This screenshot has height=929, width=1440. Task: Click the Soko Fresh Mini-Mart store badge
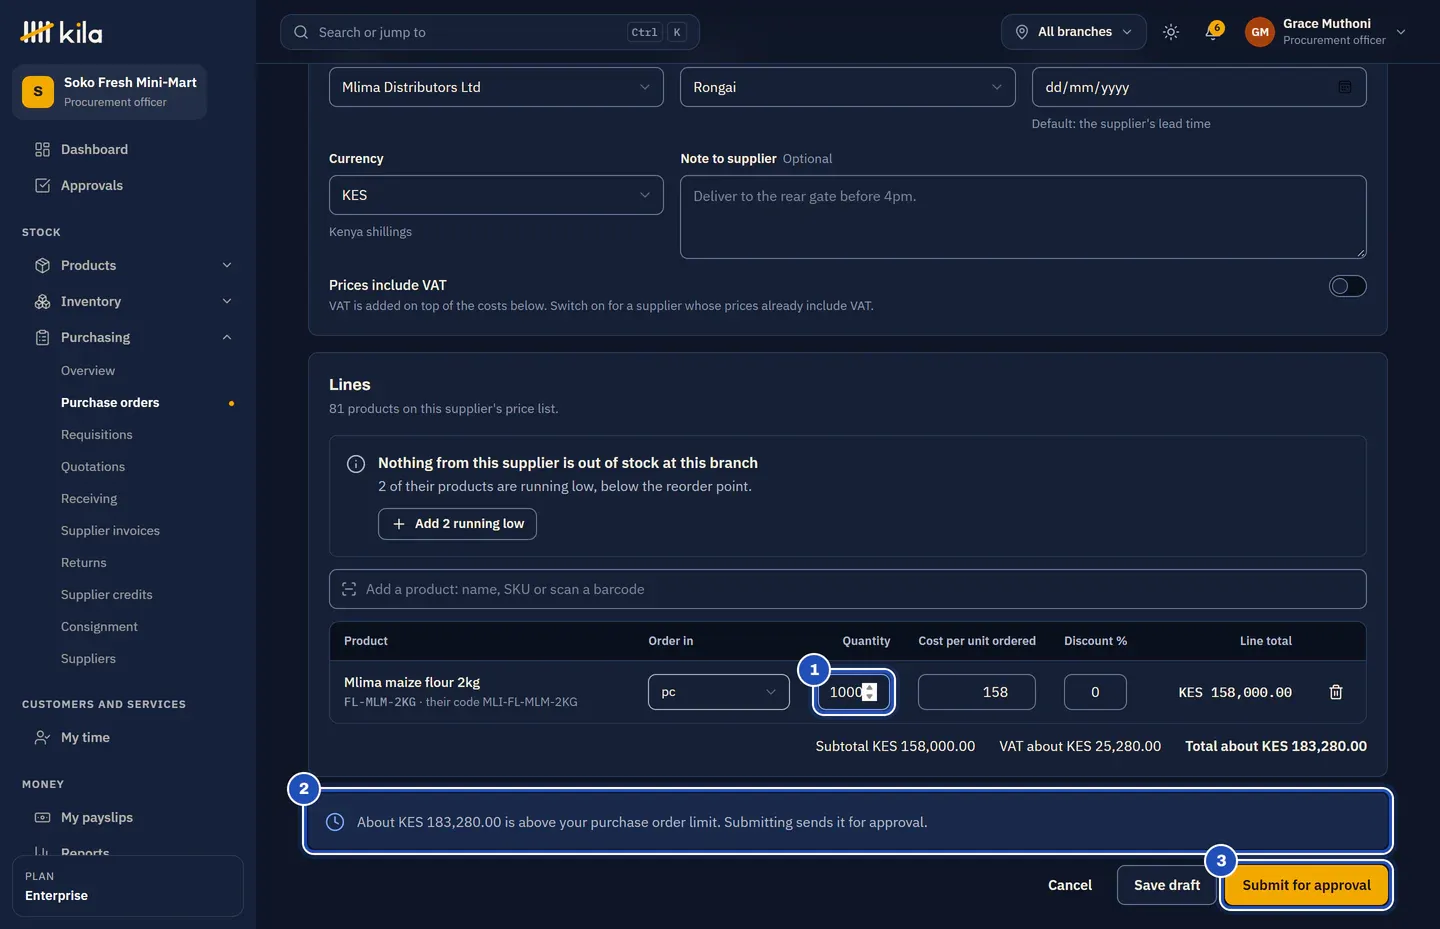tap(110, 92)
